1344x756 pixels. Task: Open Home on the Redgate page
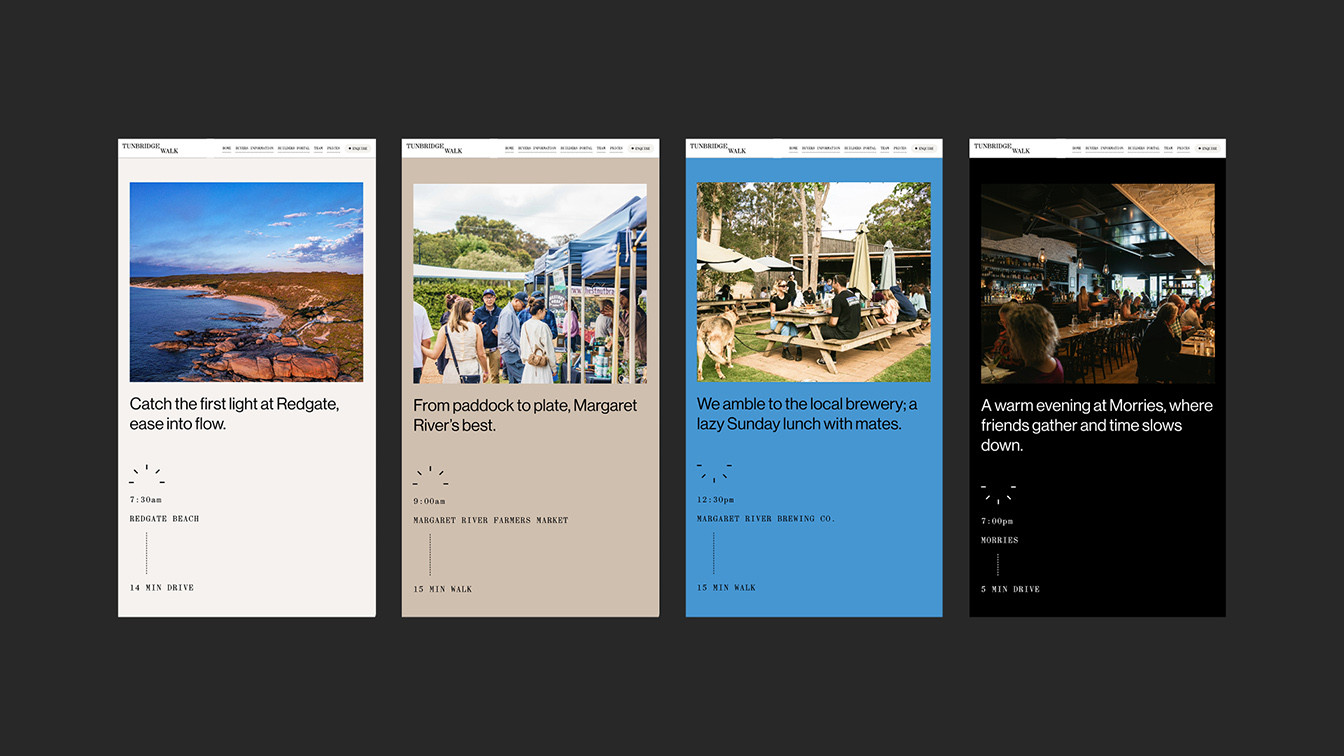227,148
